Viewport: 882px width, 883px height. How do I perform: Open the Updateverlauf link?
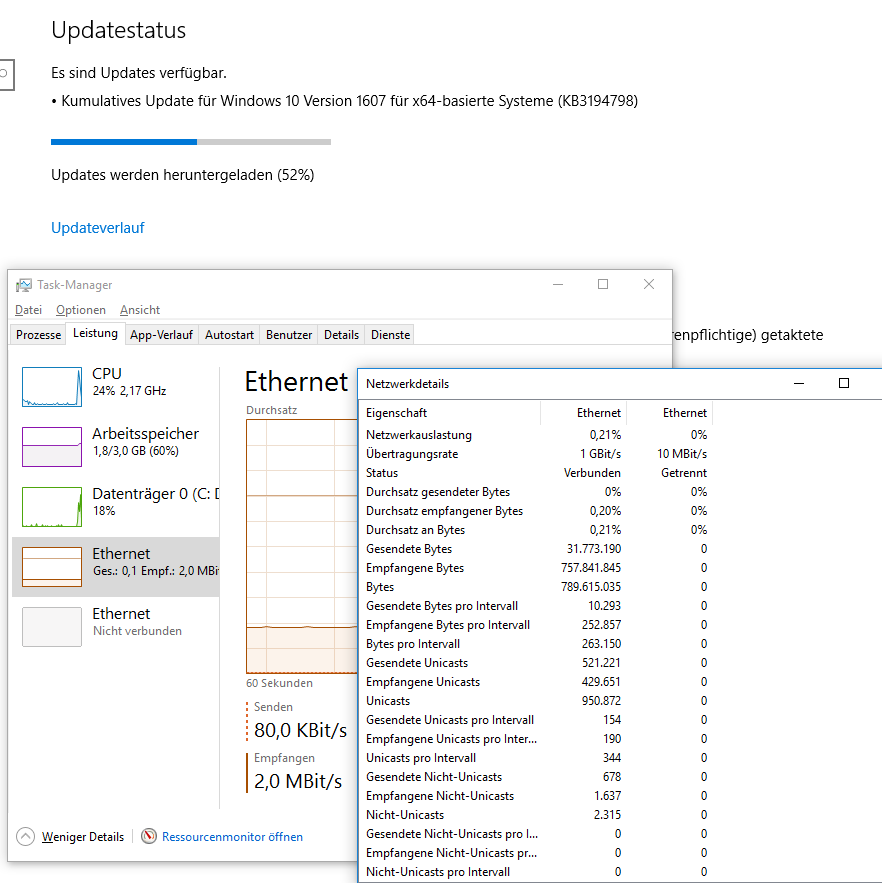(97, 228)
